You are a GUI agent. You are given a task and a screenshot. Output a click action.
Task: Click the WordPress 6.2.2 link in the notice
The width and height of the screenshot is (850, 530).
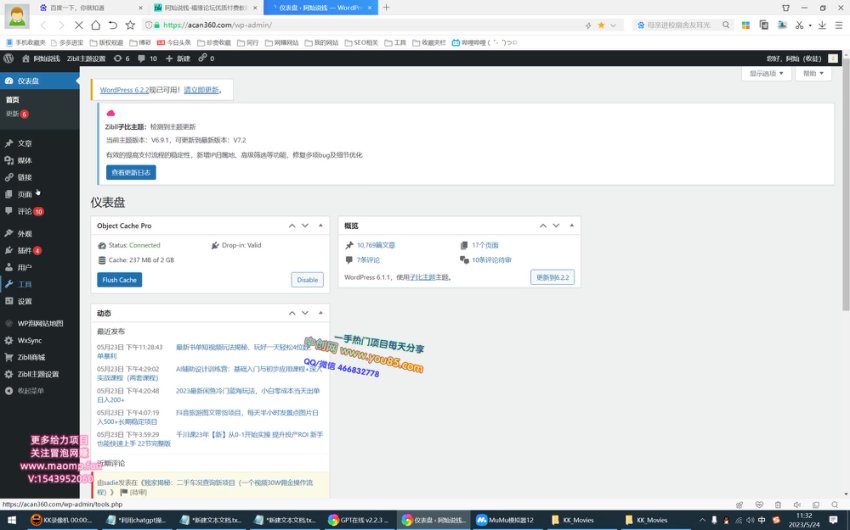[x=124, y=90]
